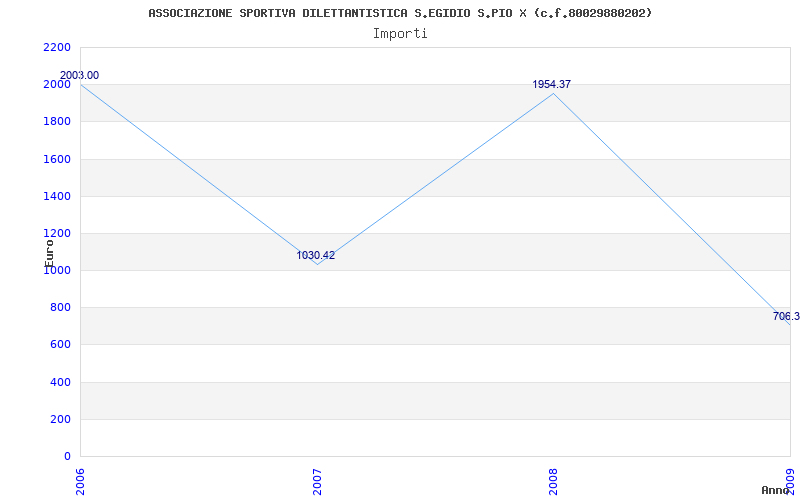The width and height of the screenshot is (800, 500).
Task: Click the 200 y-axis tick label
Action: (60, 419)
